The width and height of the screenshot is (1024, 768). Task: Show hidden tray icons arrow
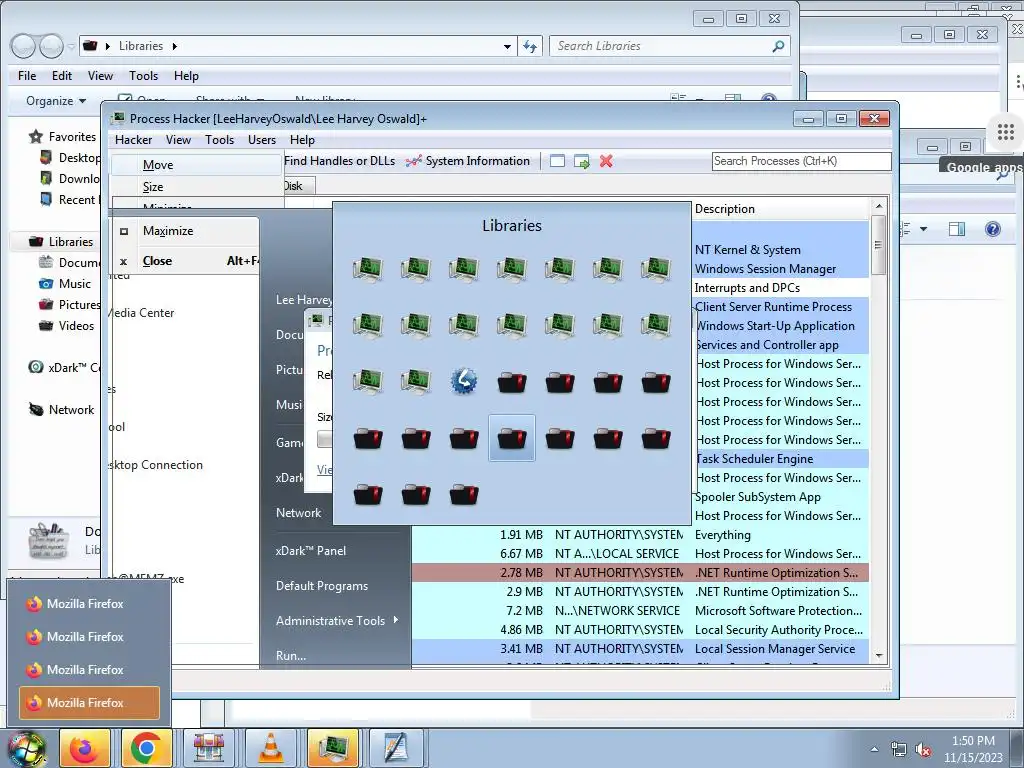[x=874, y=750]
